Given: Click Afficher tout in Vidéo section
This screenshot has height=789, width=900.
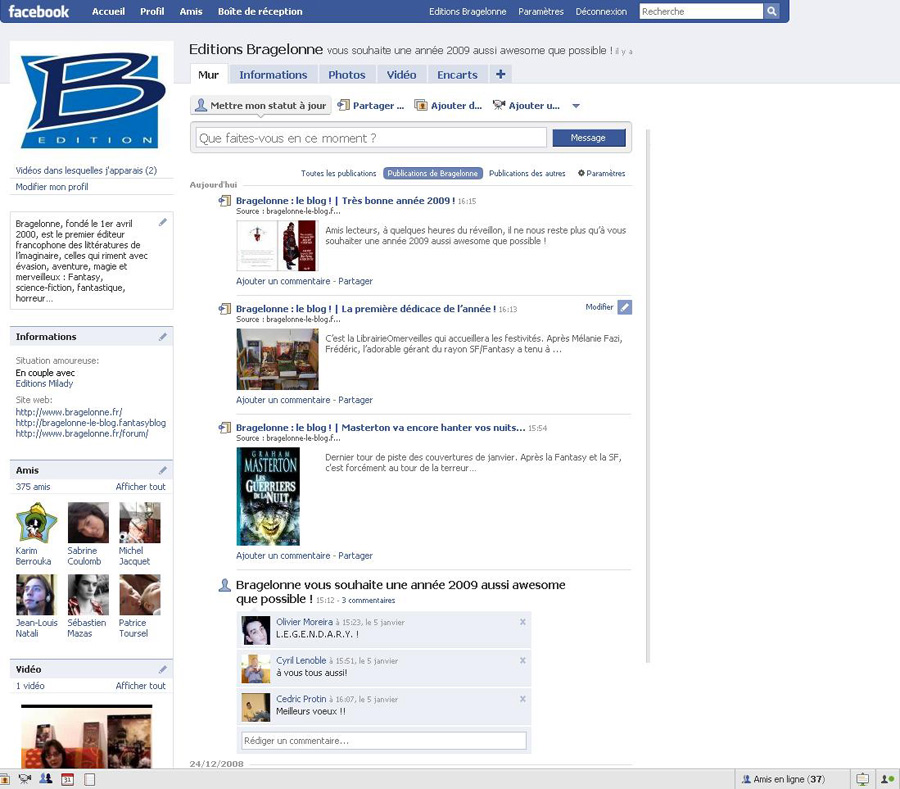Looking at the screenshot, I should coord(141,686).
